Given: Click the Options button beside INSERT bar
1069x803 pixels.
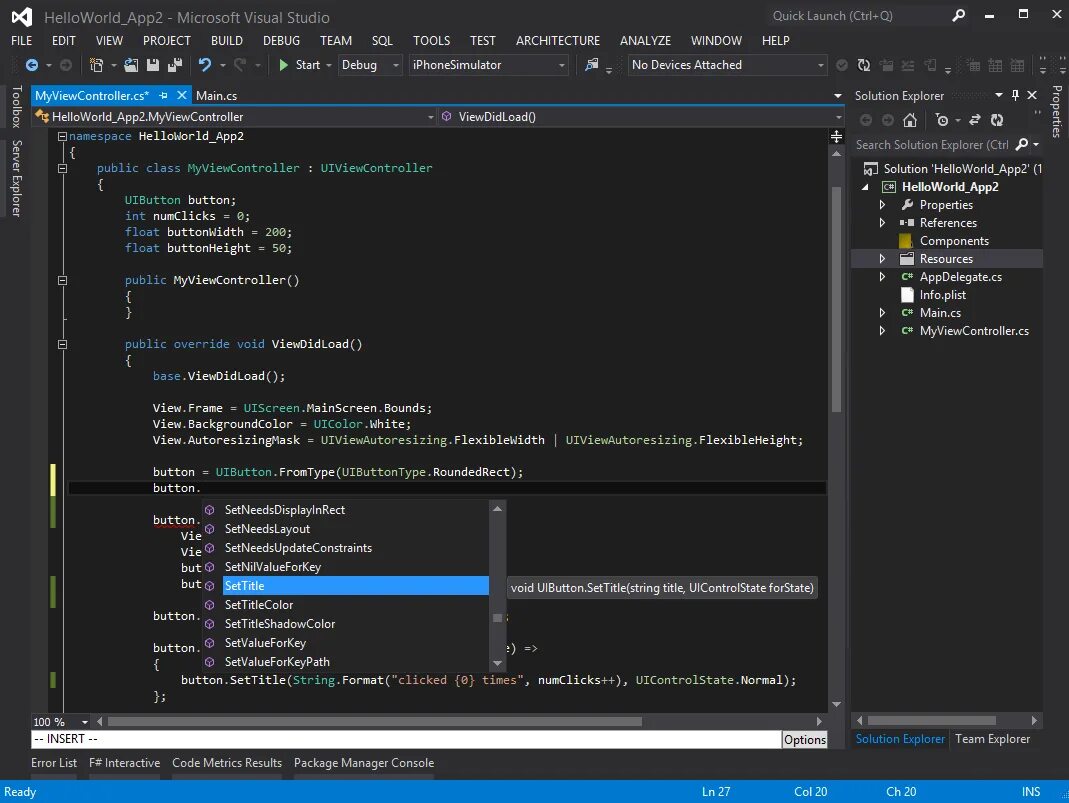Looking at the screenshot, I should coord(804,740).
